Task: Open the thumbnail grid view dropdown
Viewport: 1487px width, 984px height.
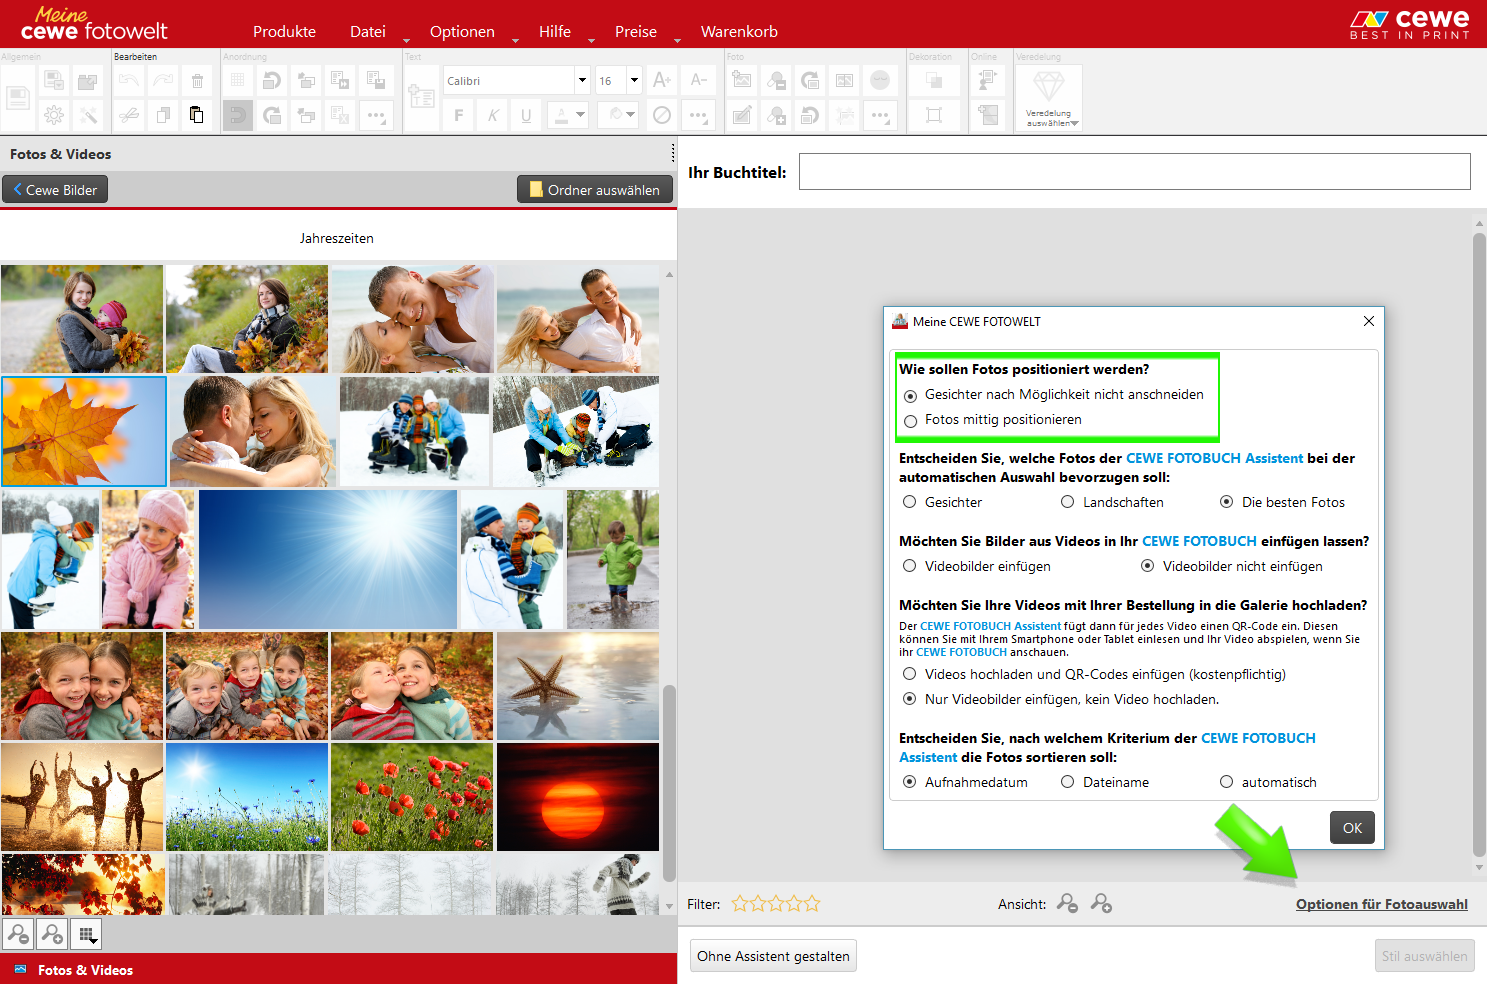Action: 86,934
